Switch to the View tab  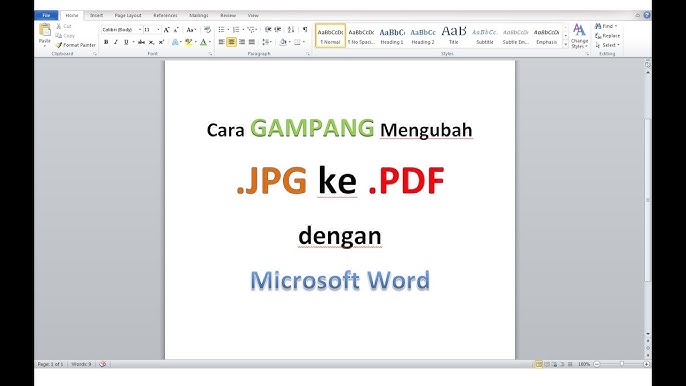(x=253, y=15)
